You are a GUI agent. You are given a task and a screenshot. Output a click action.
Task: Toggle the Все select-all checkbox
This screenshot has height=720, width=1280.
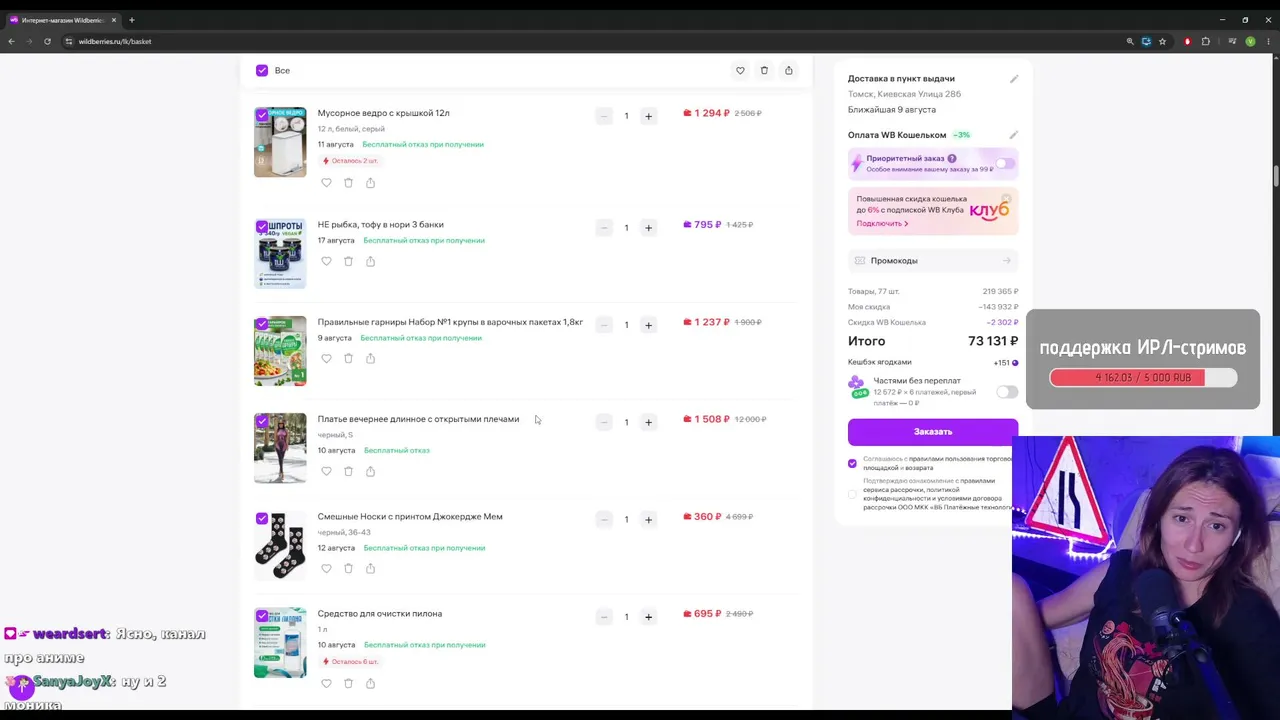pyautogui.click(x=262, y=70)
